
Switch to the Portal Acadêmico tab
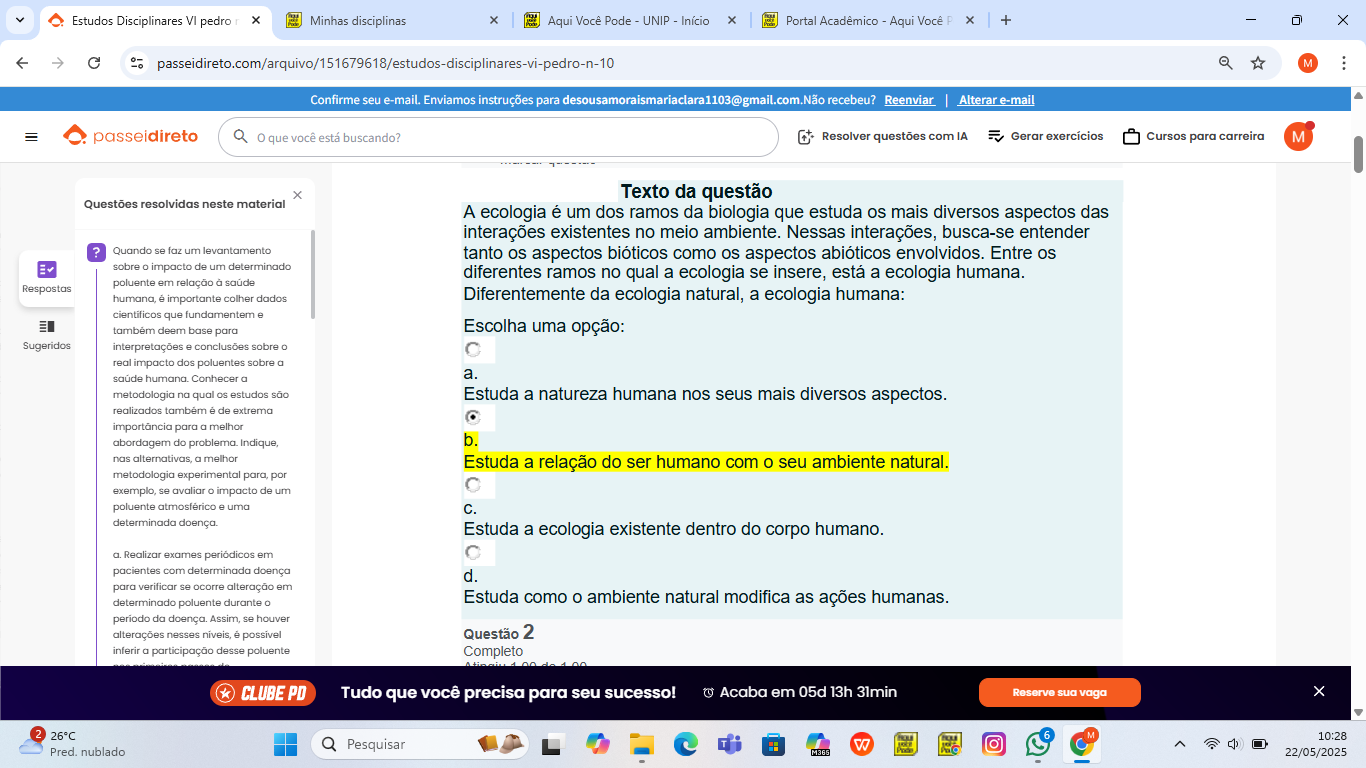(x=867, y=20)
